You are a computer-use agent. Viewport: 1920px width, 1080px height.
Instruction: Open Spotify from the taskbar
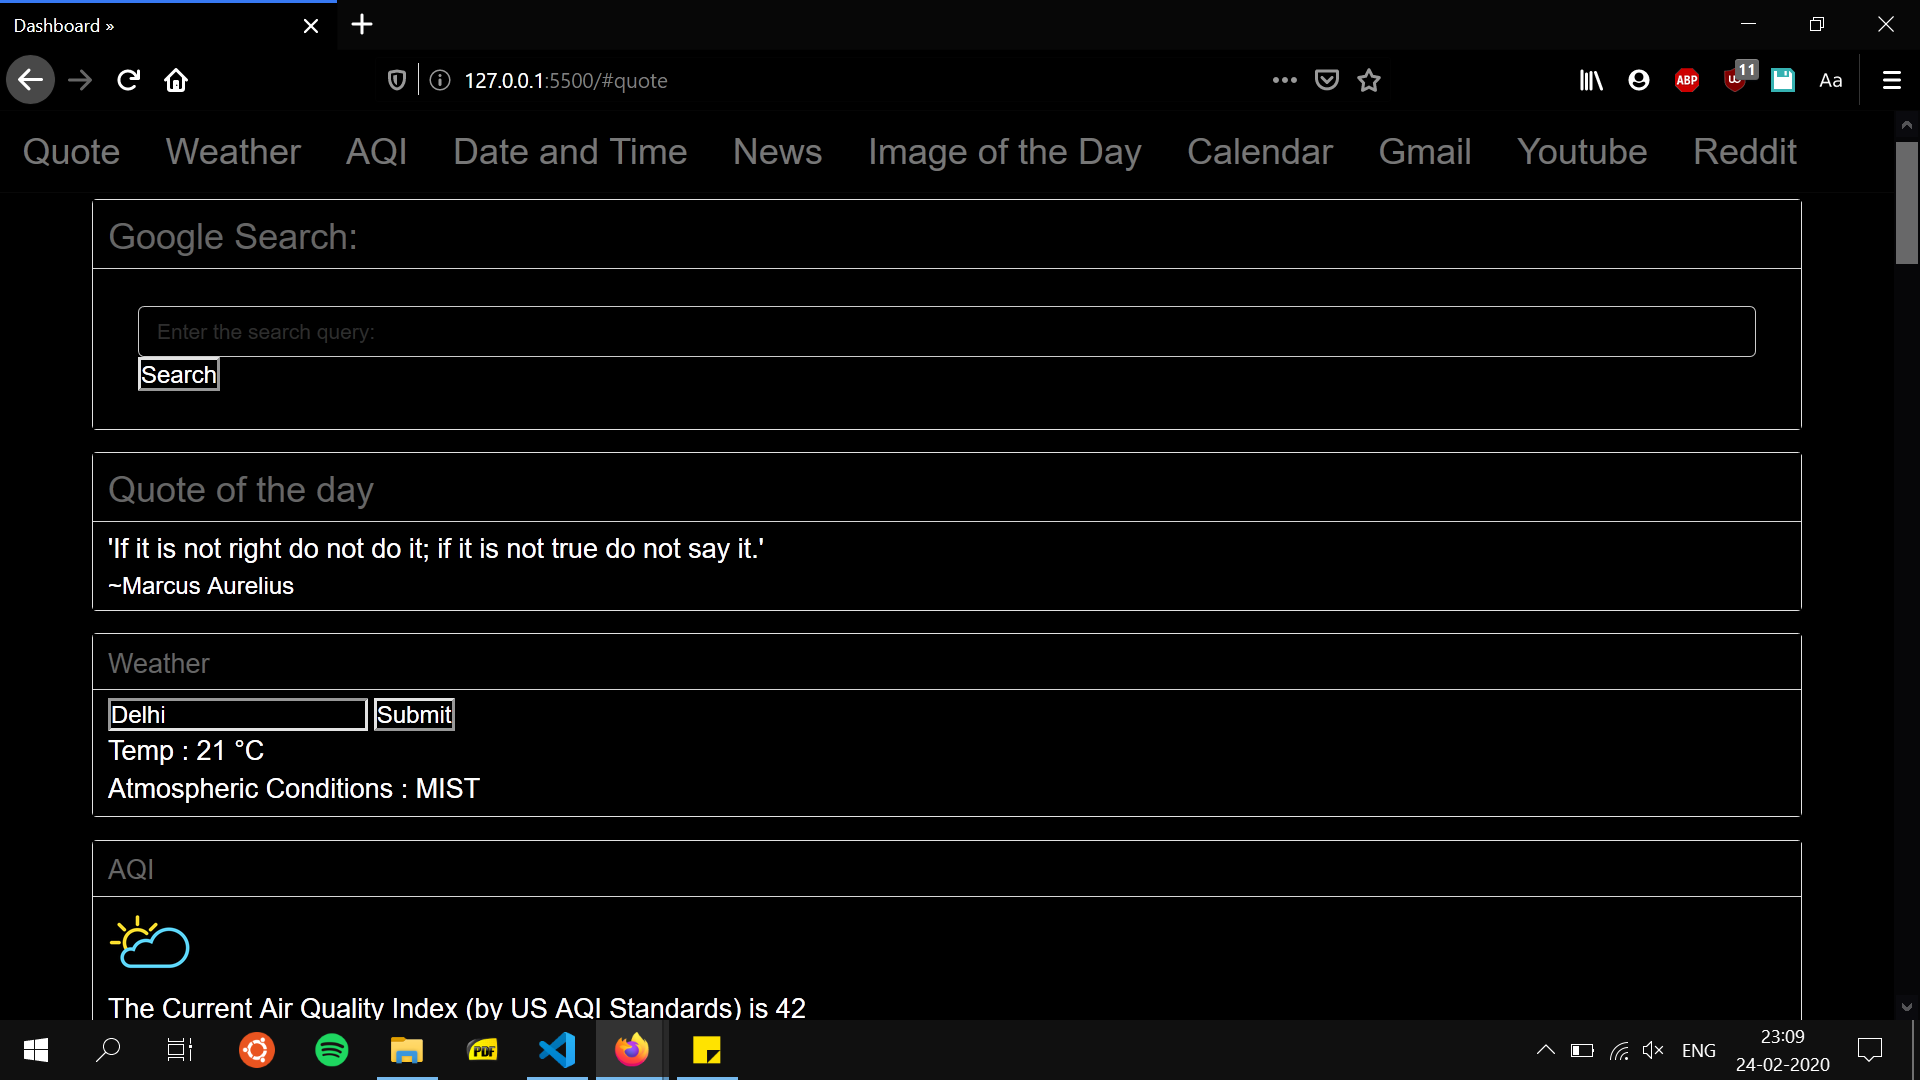[x=332, y=1050]
